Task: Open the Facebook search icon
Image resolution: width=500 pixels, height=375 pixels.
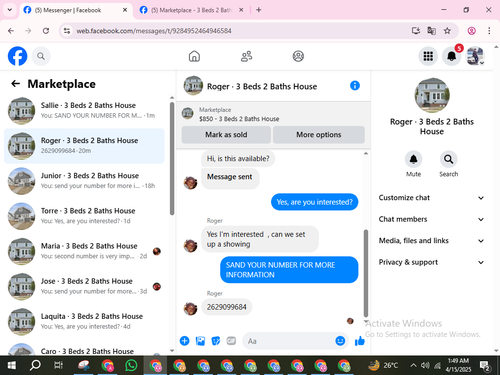Action: (41, 56)
